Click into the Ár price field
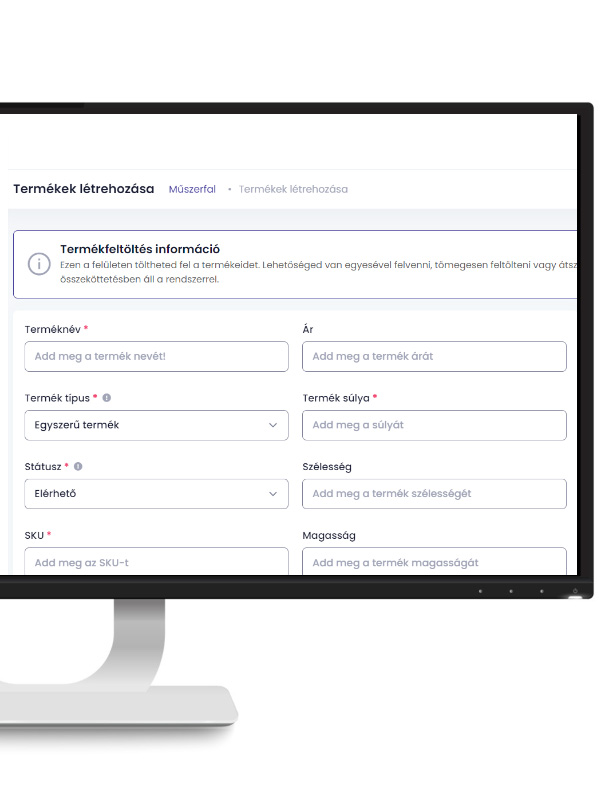Image resolution: width=613 pixels, height=792 pixels. (x=434, y=356)
